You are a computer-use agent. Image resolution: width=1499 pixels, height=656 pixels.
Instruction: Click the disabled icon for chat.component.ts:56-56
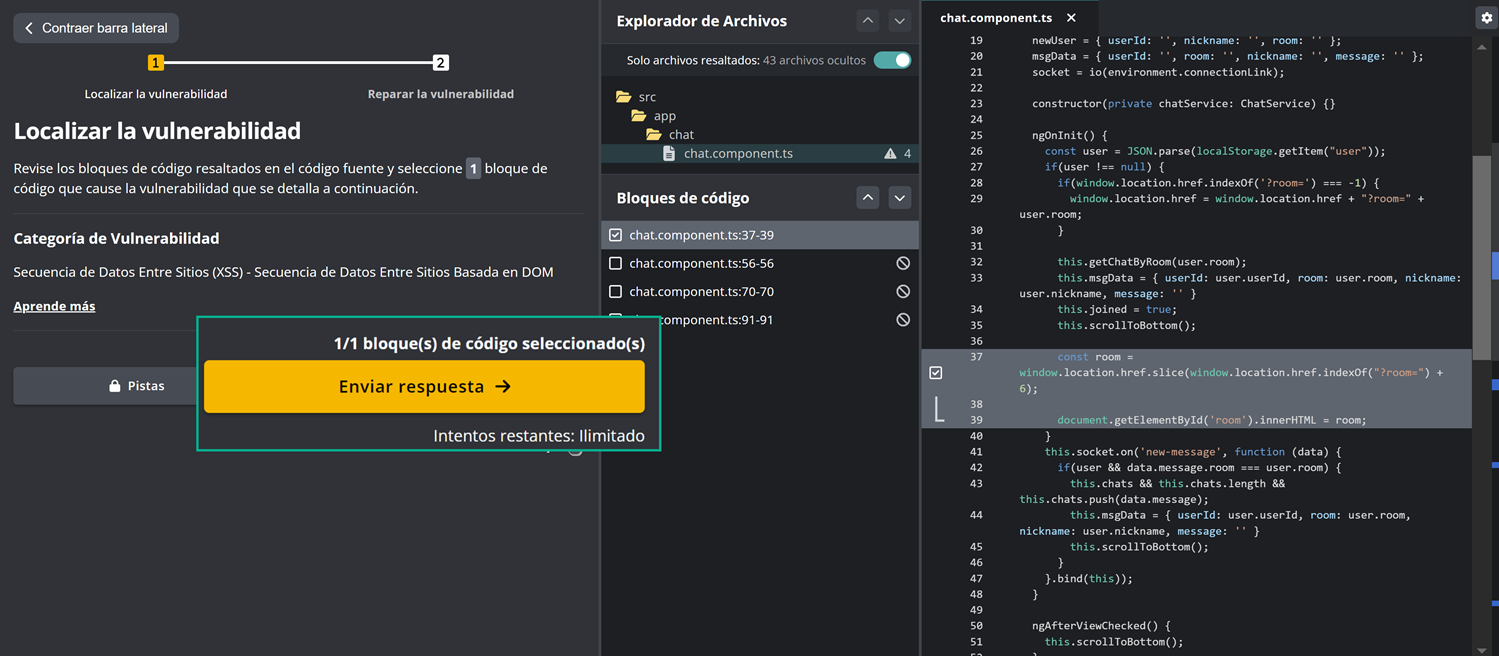tap(902, 263)
